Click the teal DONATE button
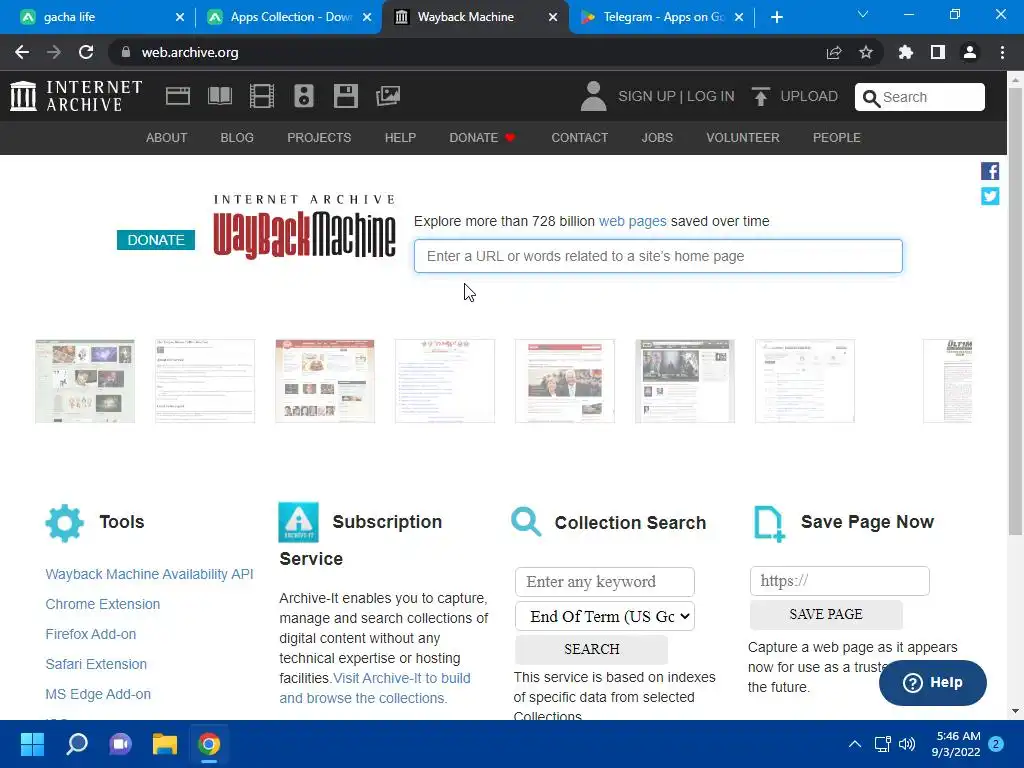The image size is (1024, 768). click(156, 240)
